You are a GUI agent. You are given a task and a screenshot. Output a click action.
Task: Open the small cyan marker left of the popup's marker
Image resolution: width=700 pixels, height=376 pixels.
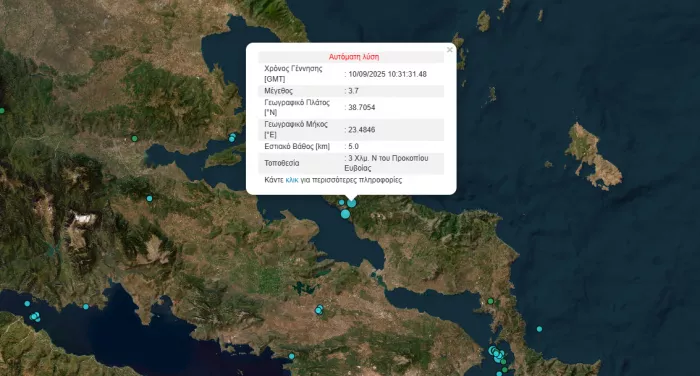coord(342,202)
